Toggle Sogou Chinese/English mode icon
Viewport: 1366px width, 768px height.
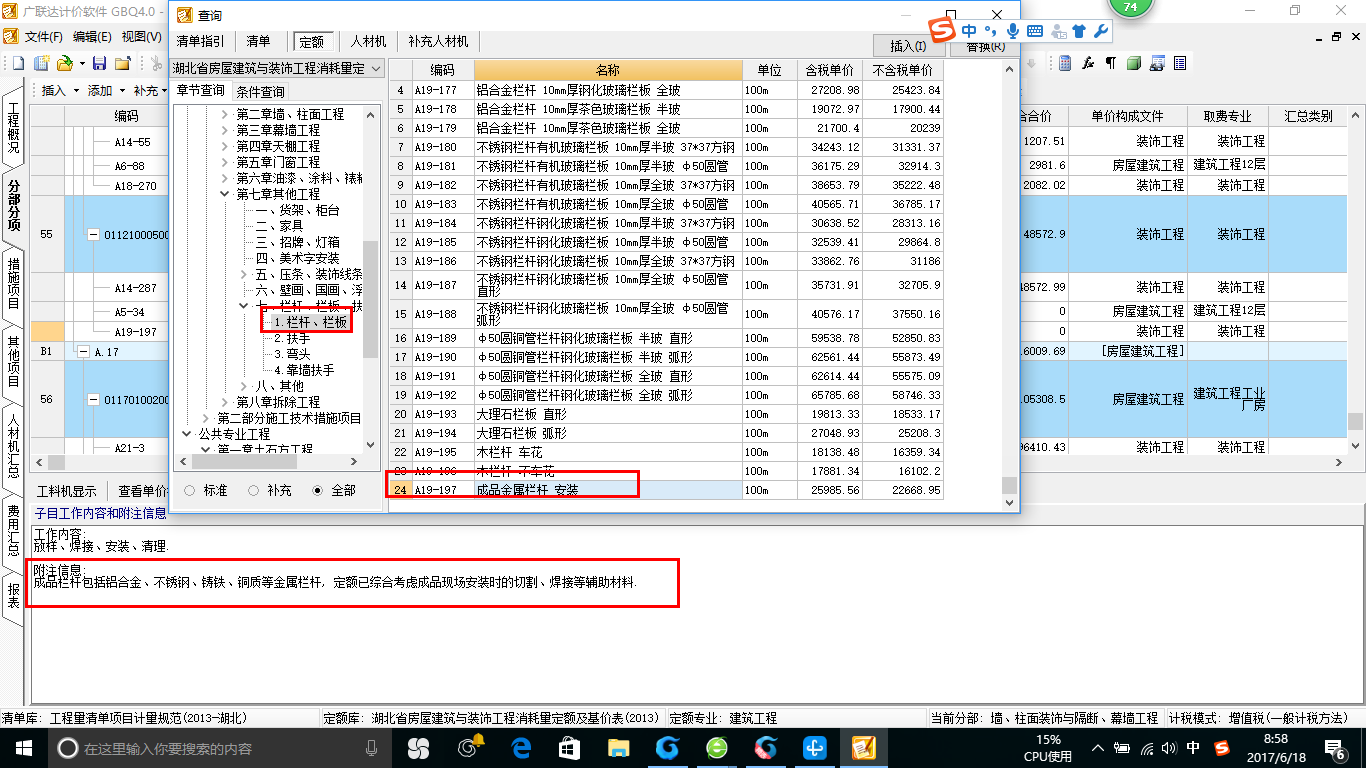pyautogui.click(x=970, y=31)
